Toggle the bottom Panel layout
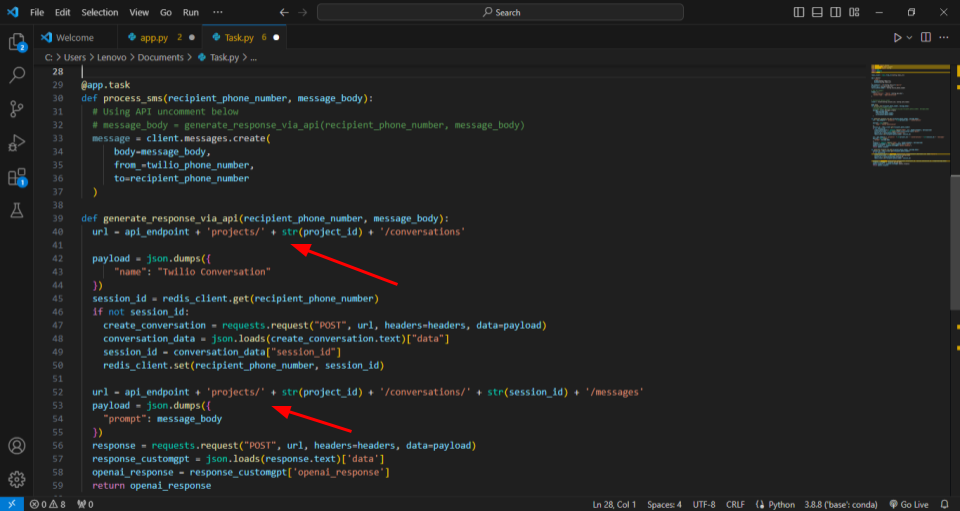 point(818,12)
